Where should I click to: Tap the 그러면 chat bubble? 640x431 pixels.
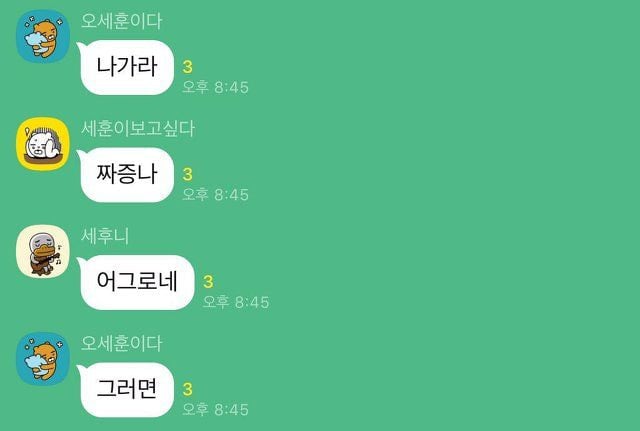pyautogui.click(x=126, y=389)
